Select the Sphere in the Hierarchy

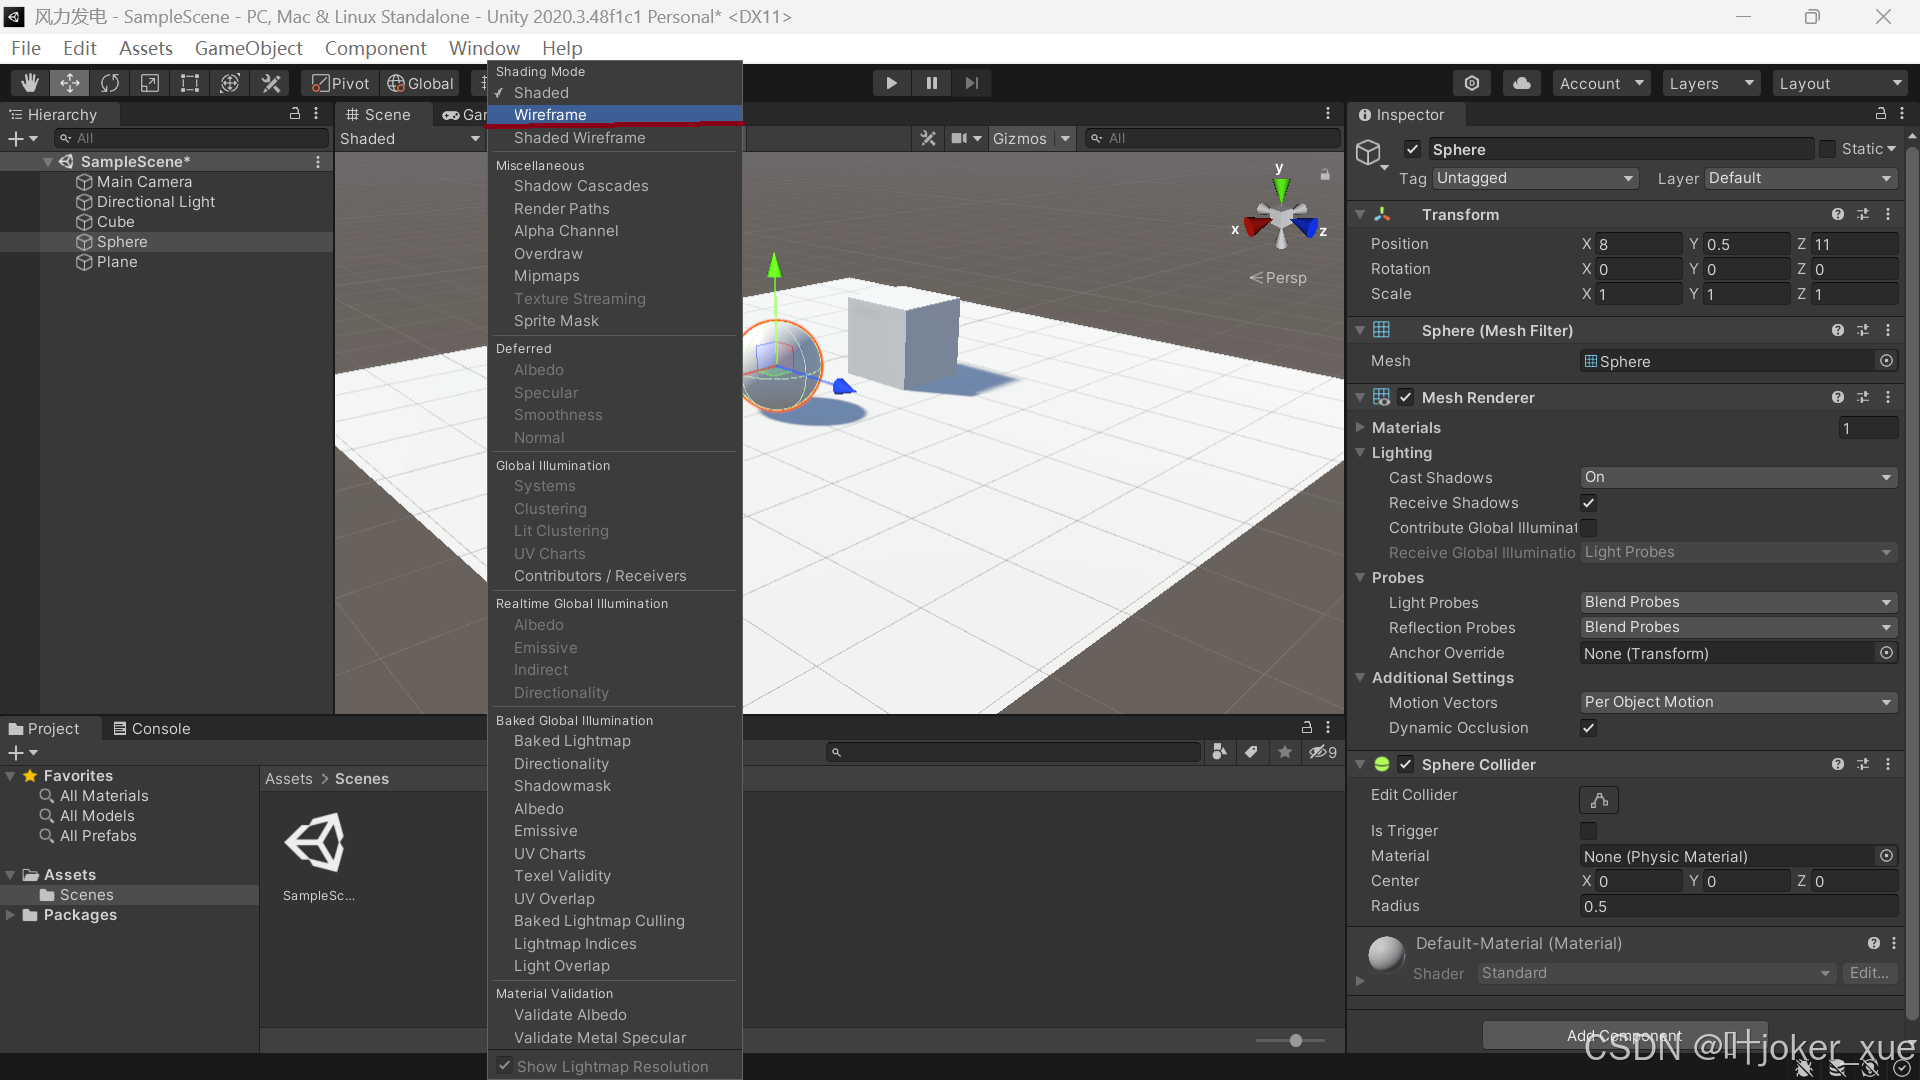(x=120, y=241)
